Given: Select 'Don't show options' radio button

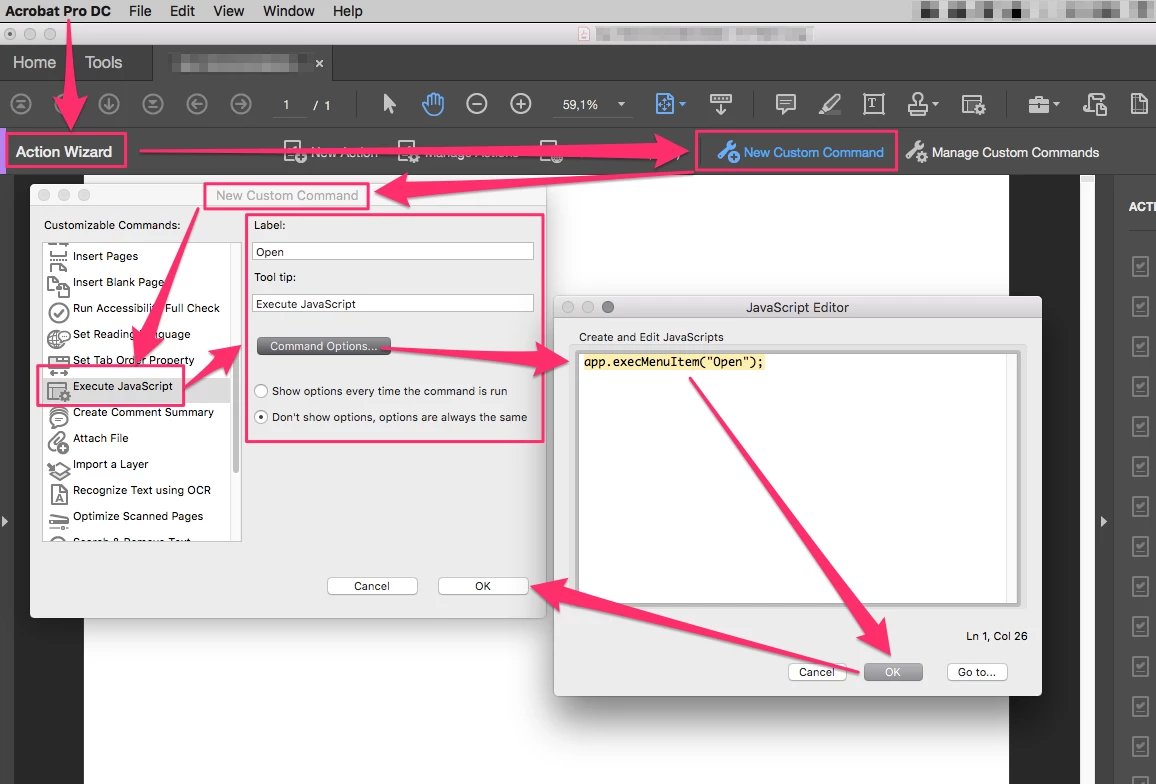Looking at the screenshot, I should tap(261, 417).
